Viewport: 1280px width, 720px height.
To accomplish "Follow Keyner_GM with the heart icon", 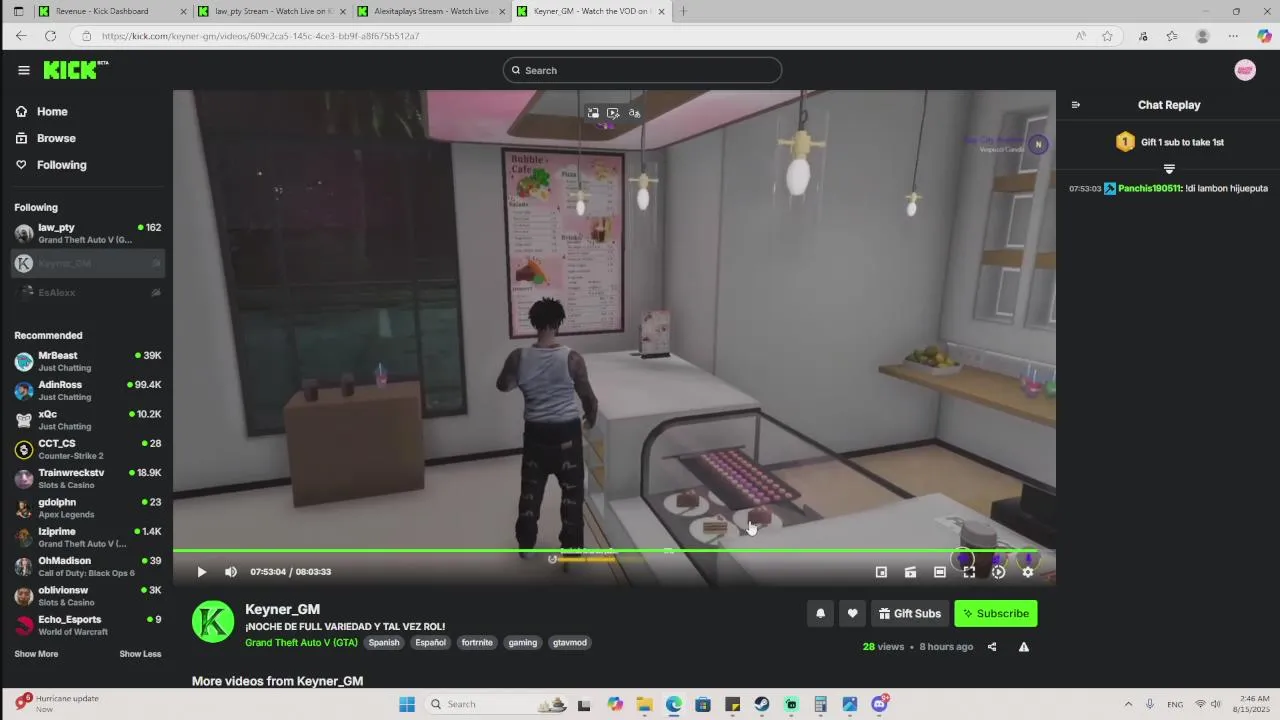I will pyautogui.click(x=852, y=613).
